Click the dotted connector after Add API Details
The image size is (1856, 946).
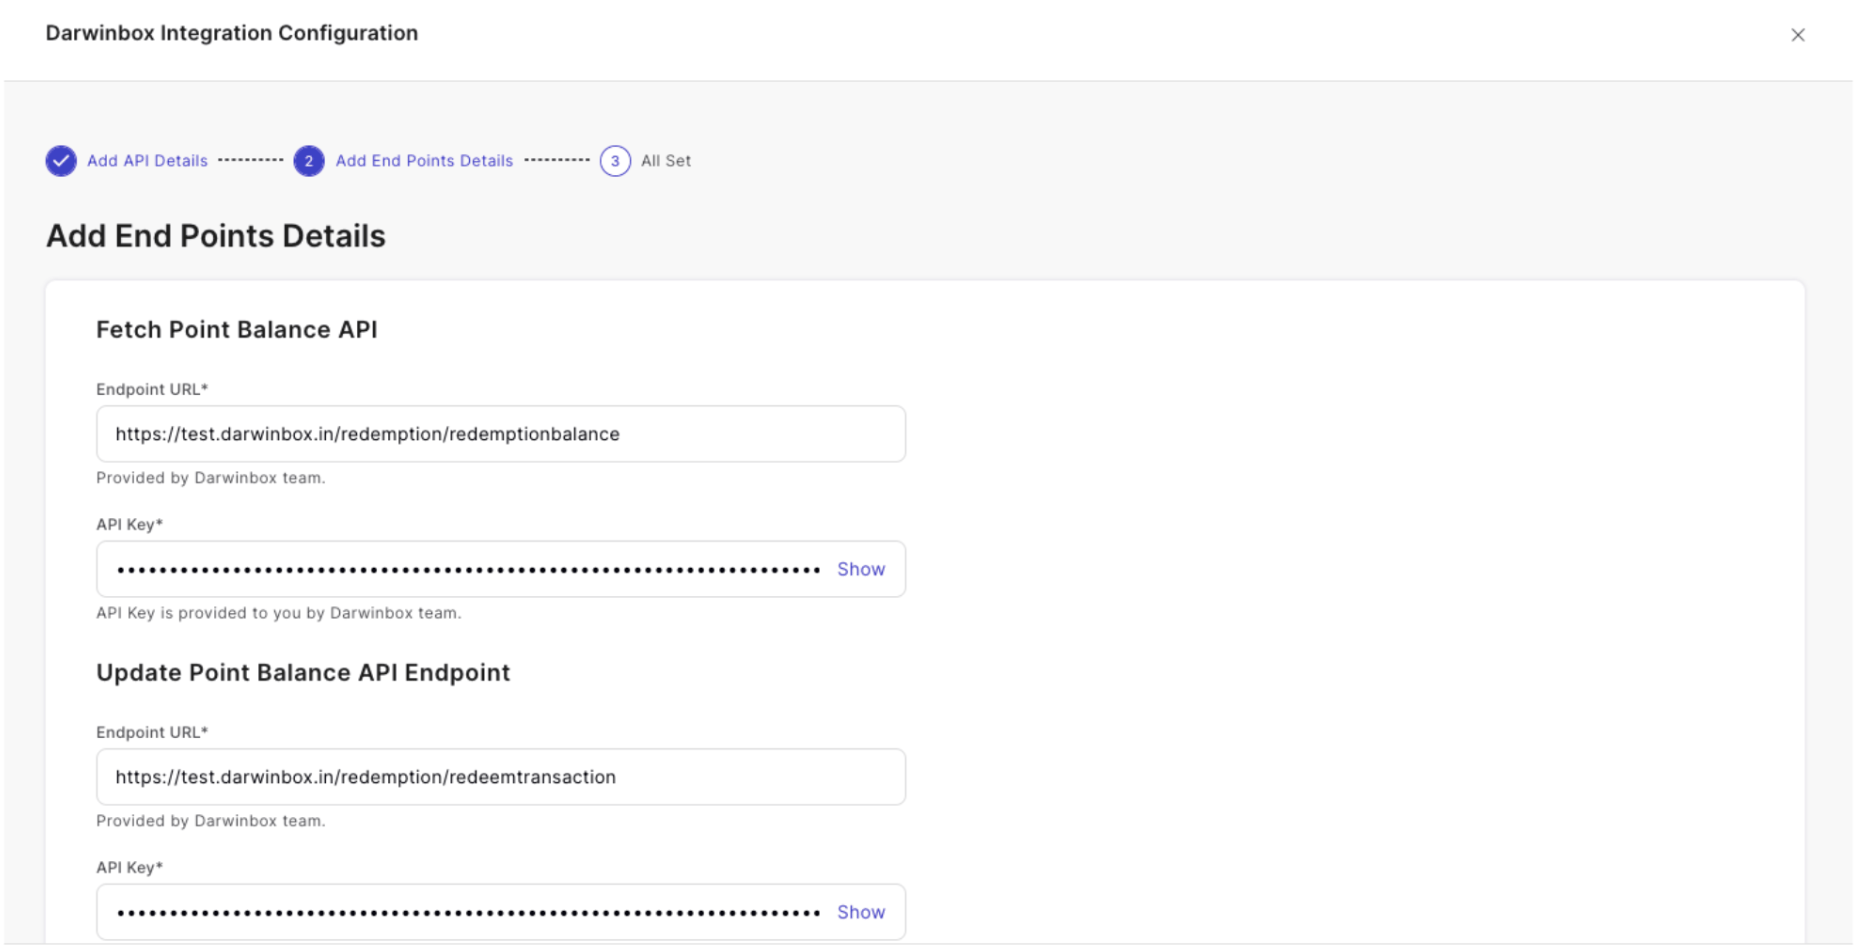pyautogui.click(x=251, y=160)
